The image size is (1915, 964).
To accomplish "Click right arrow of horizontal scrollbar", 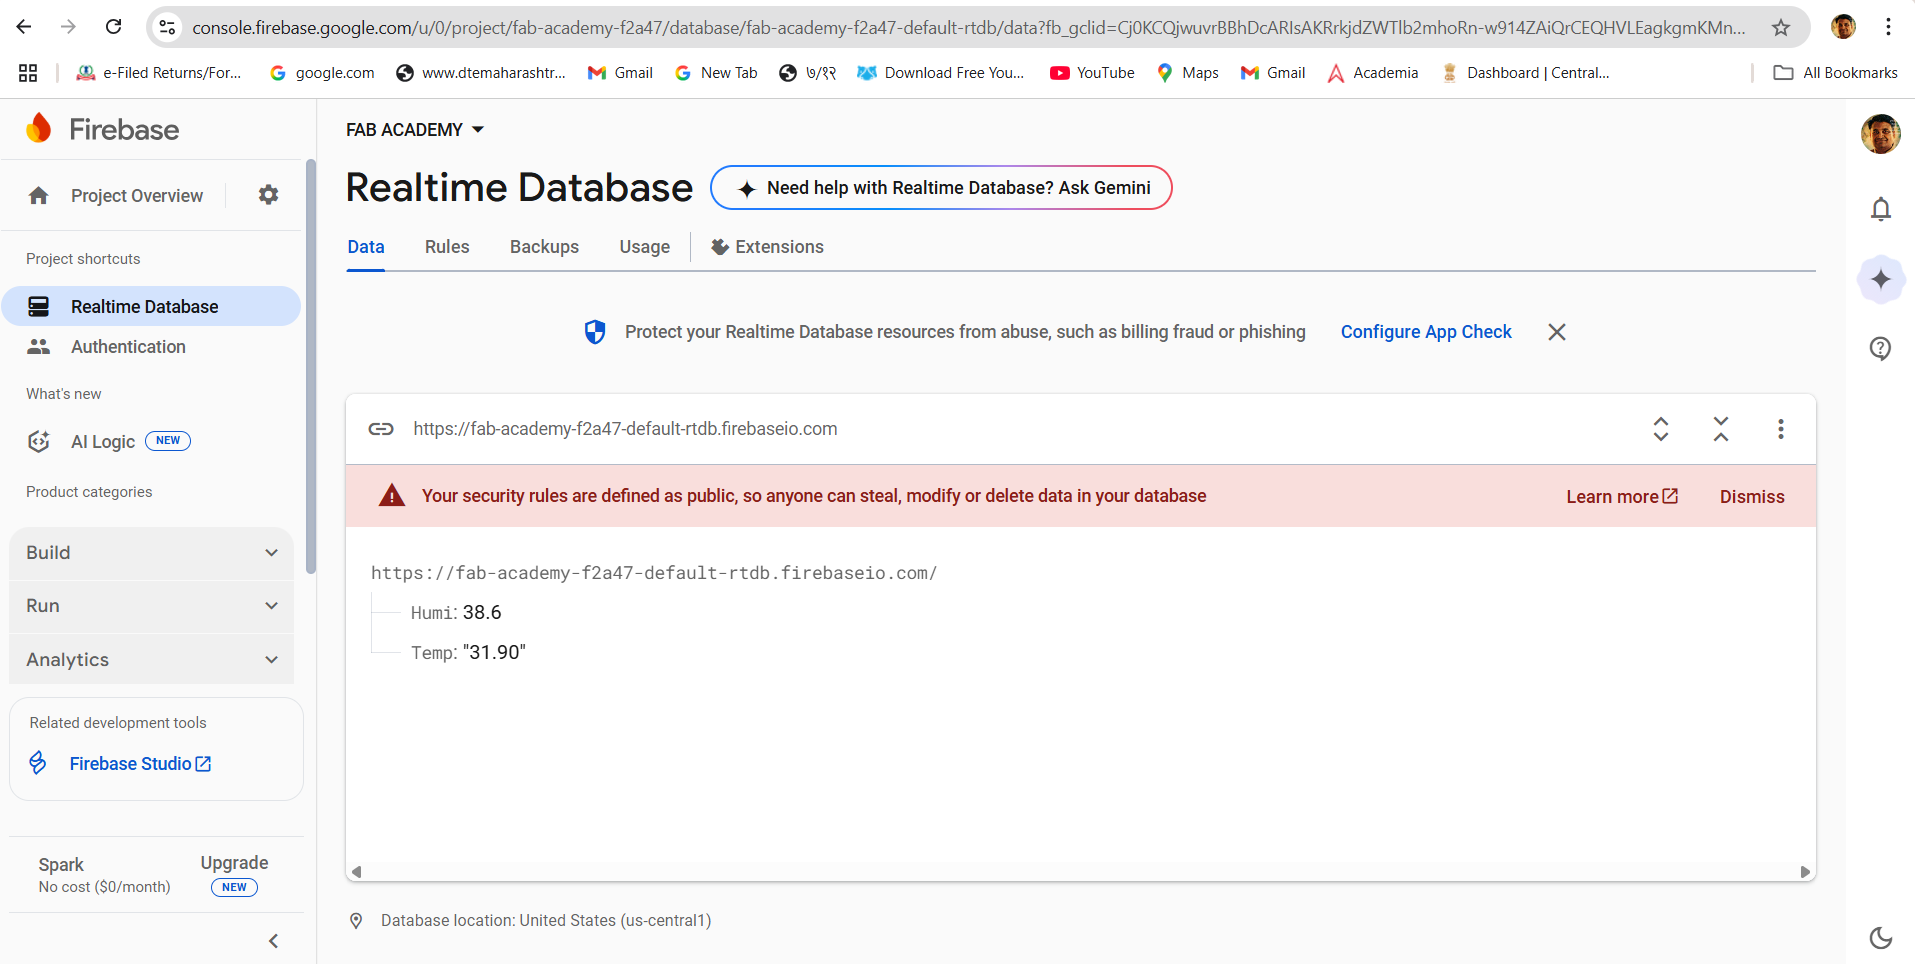I will click(x=1805, y=872).
